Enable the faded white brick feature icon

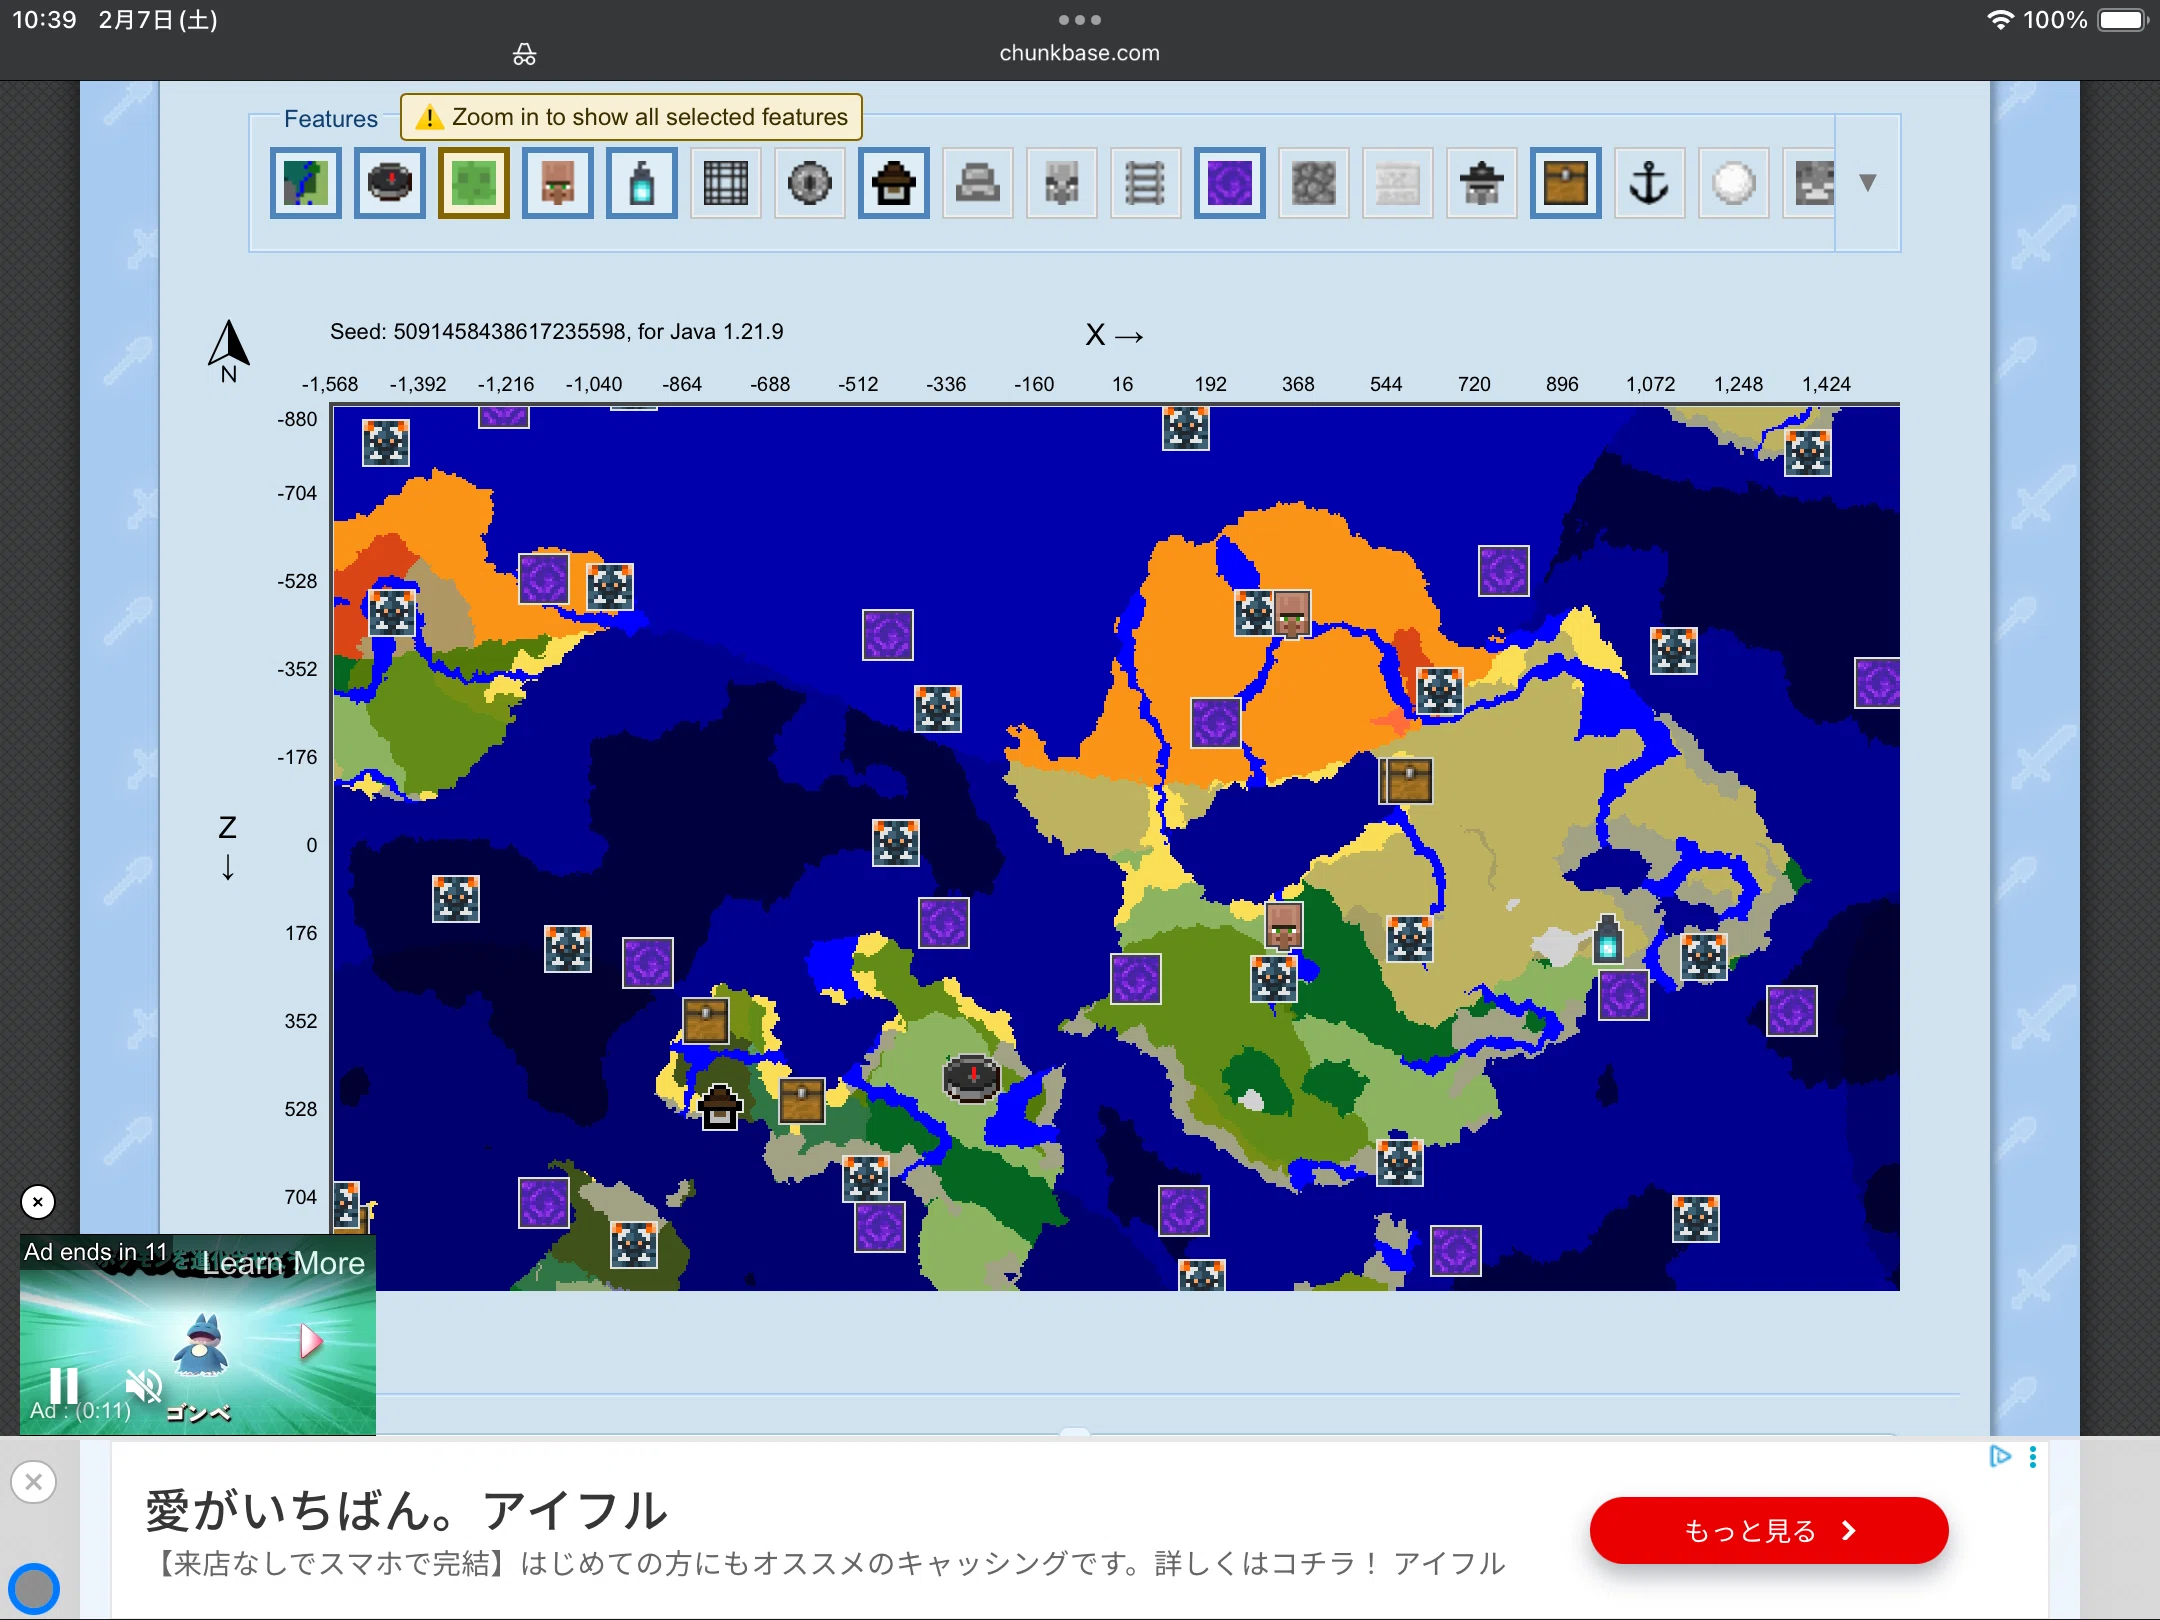click(x=1398, y=183)
